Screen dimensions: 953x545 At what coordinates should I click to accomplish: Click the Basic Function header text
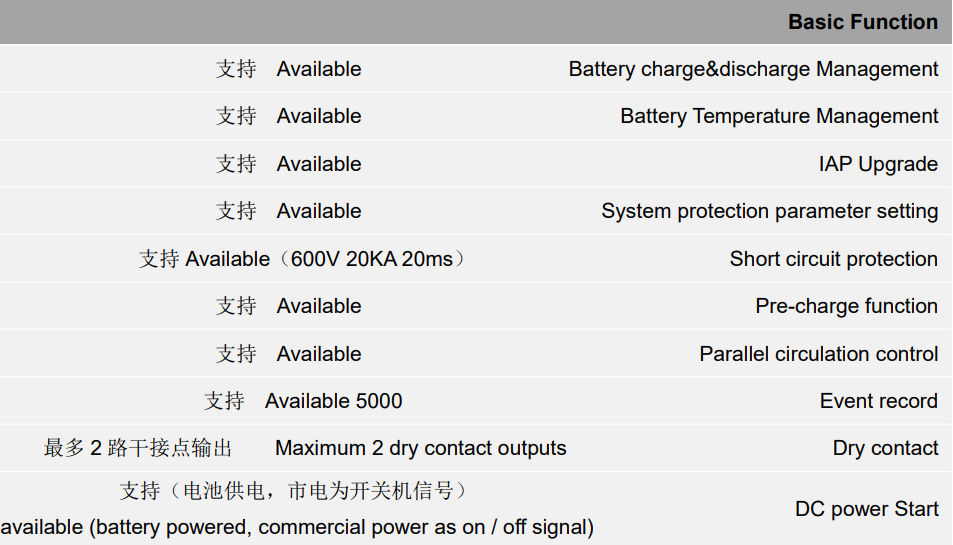coord(863,22)
